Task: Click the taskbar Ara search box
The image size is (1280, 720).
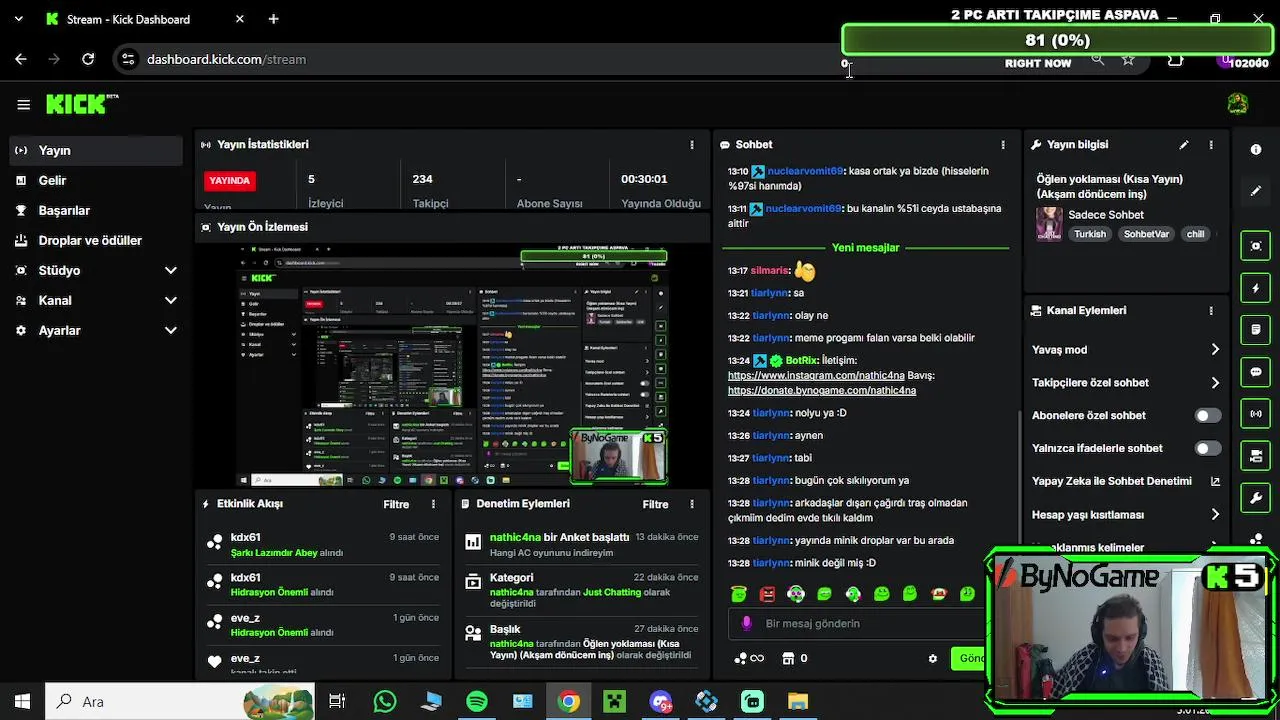Action: coord(180,702)
